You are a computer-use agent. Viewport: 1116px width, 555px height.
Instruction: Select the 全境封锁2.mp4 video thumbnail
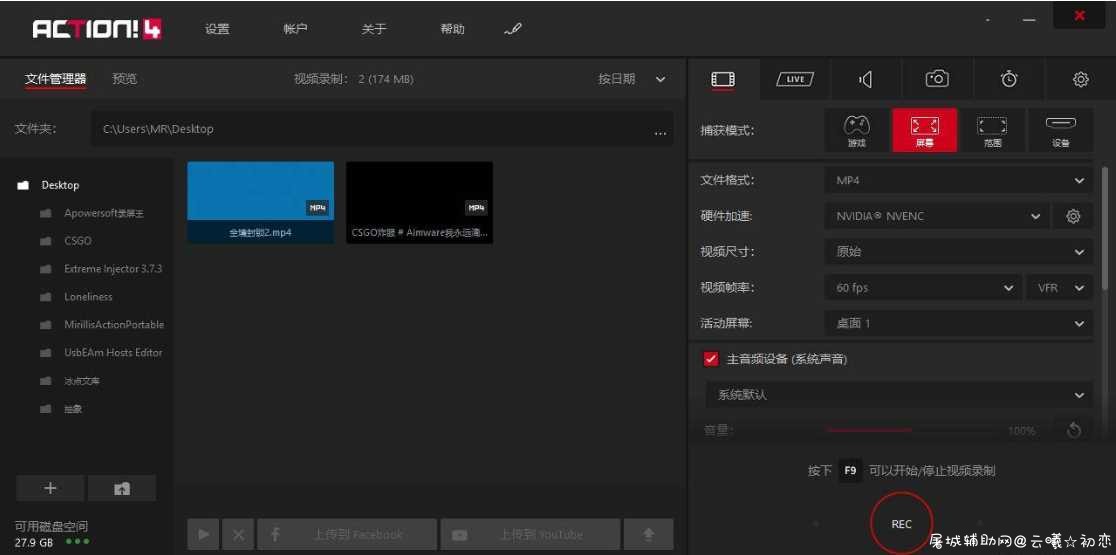(x=260, y=202)
